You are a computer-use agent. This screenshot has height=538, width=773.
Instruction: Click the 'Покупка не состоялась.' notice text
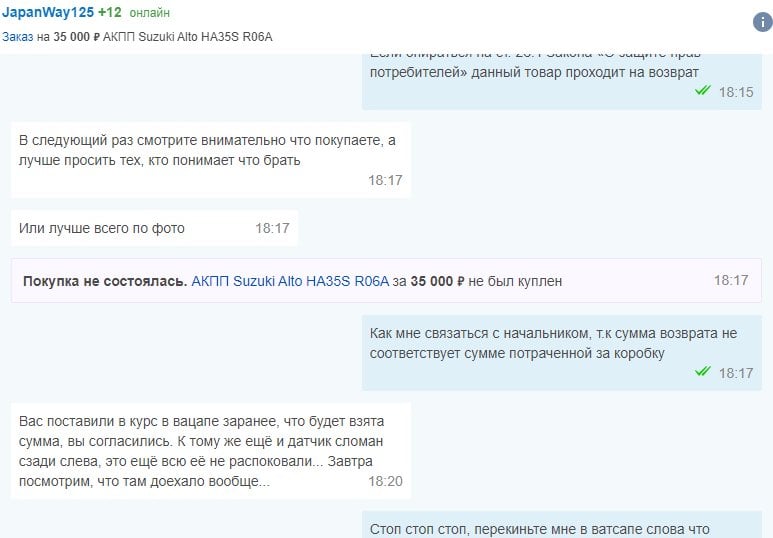tap(105, 281)
